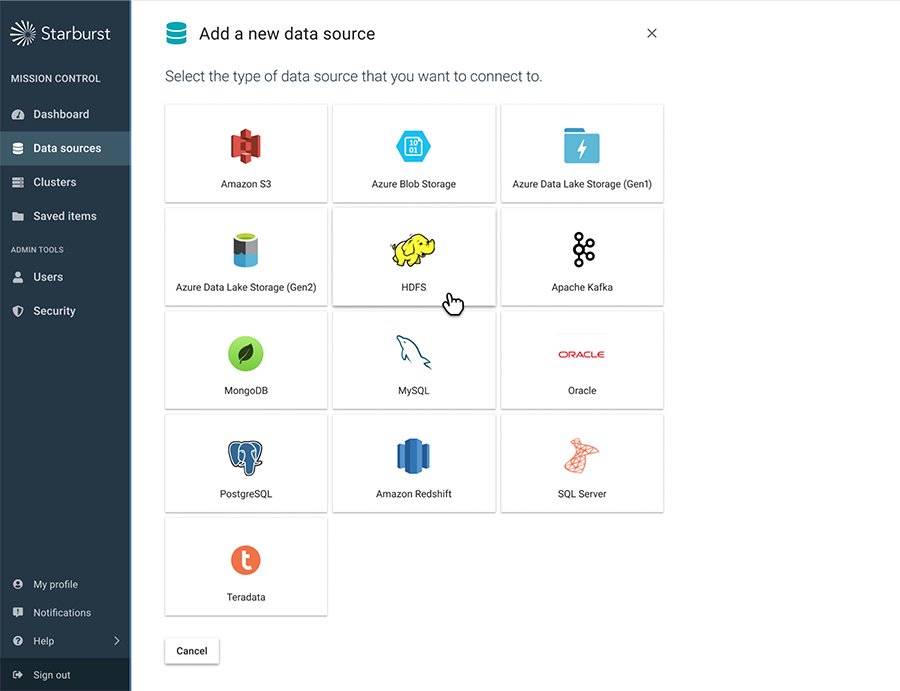
Task: Select Apache Kafka connector
Action: point(581,256)
